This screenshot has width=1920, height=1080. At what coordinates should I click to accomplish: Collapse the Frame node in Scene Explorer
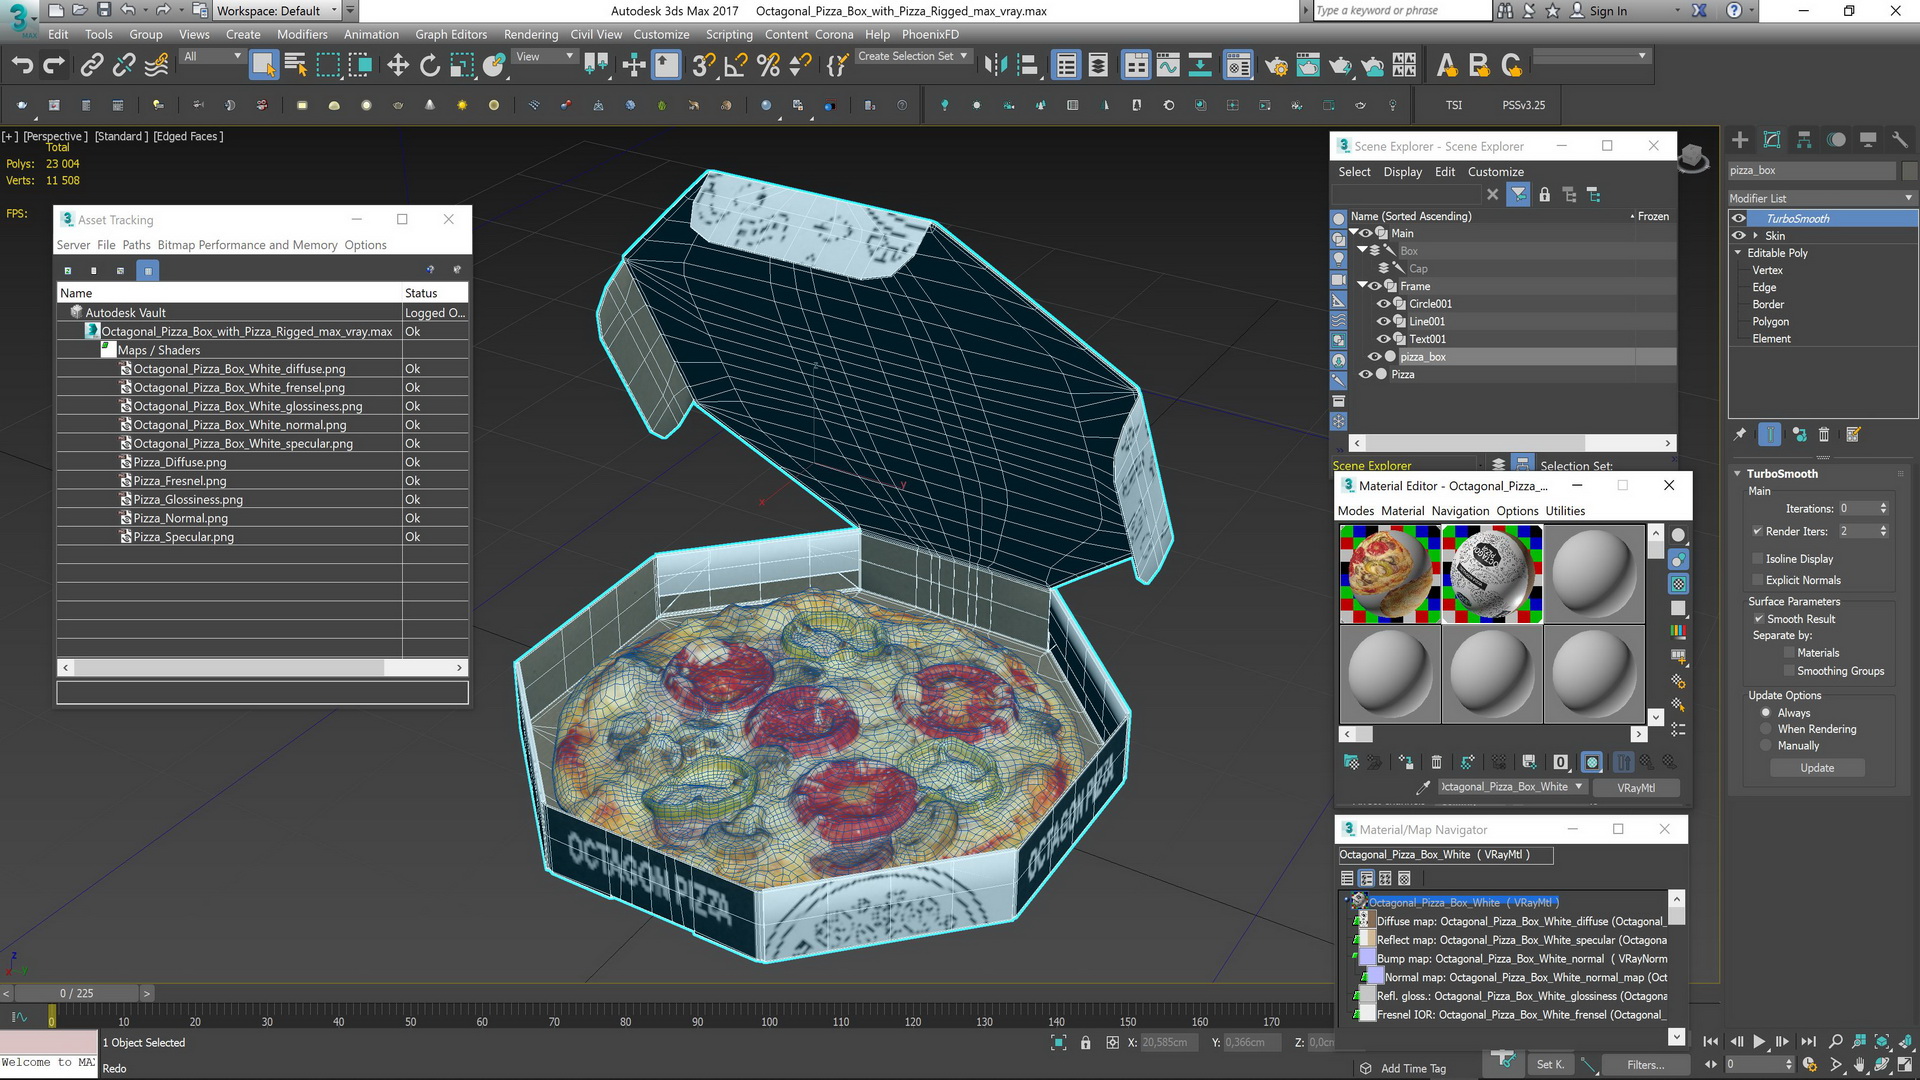[x=1362, y=286]
